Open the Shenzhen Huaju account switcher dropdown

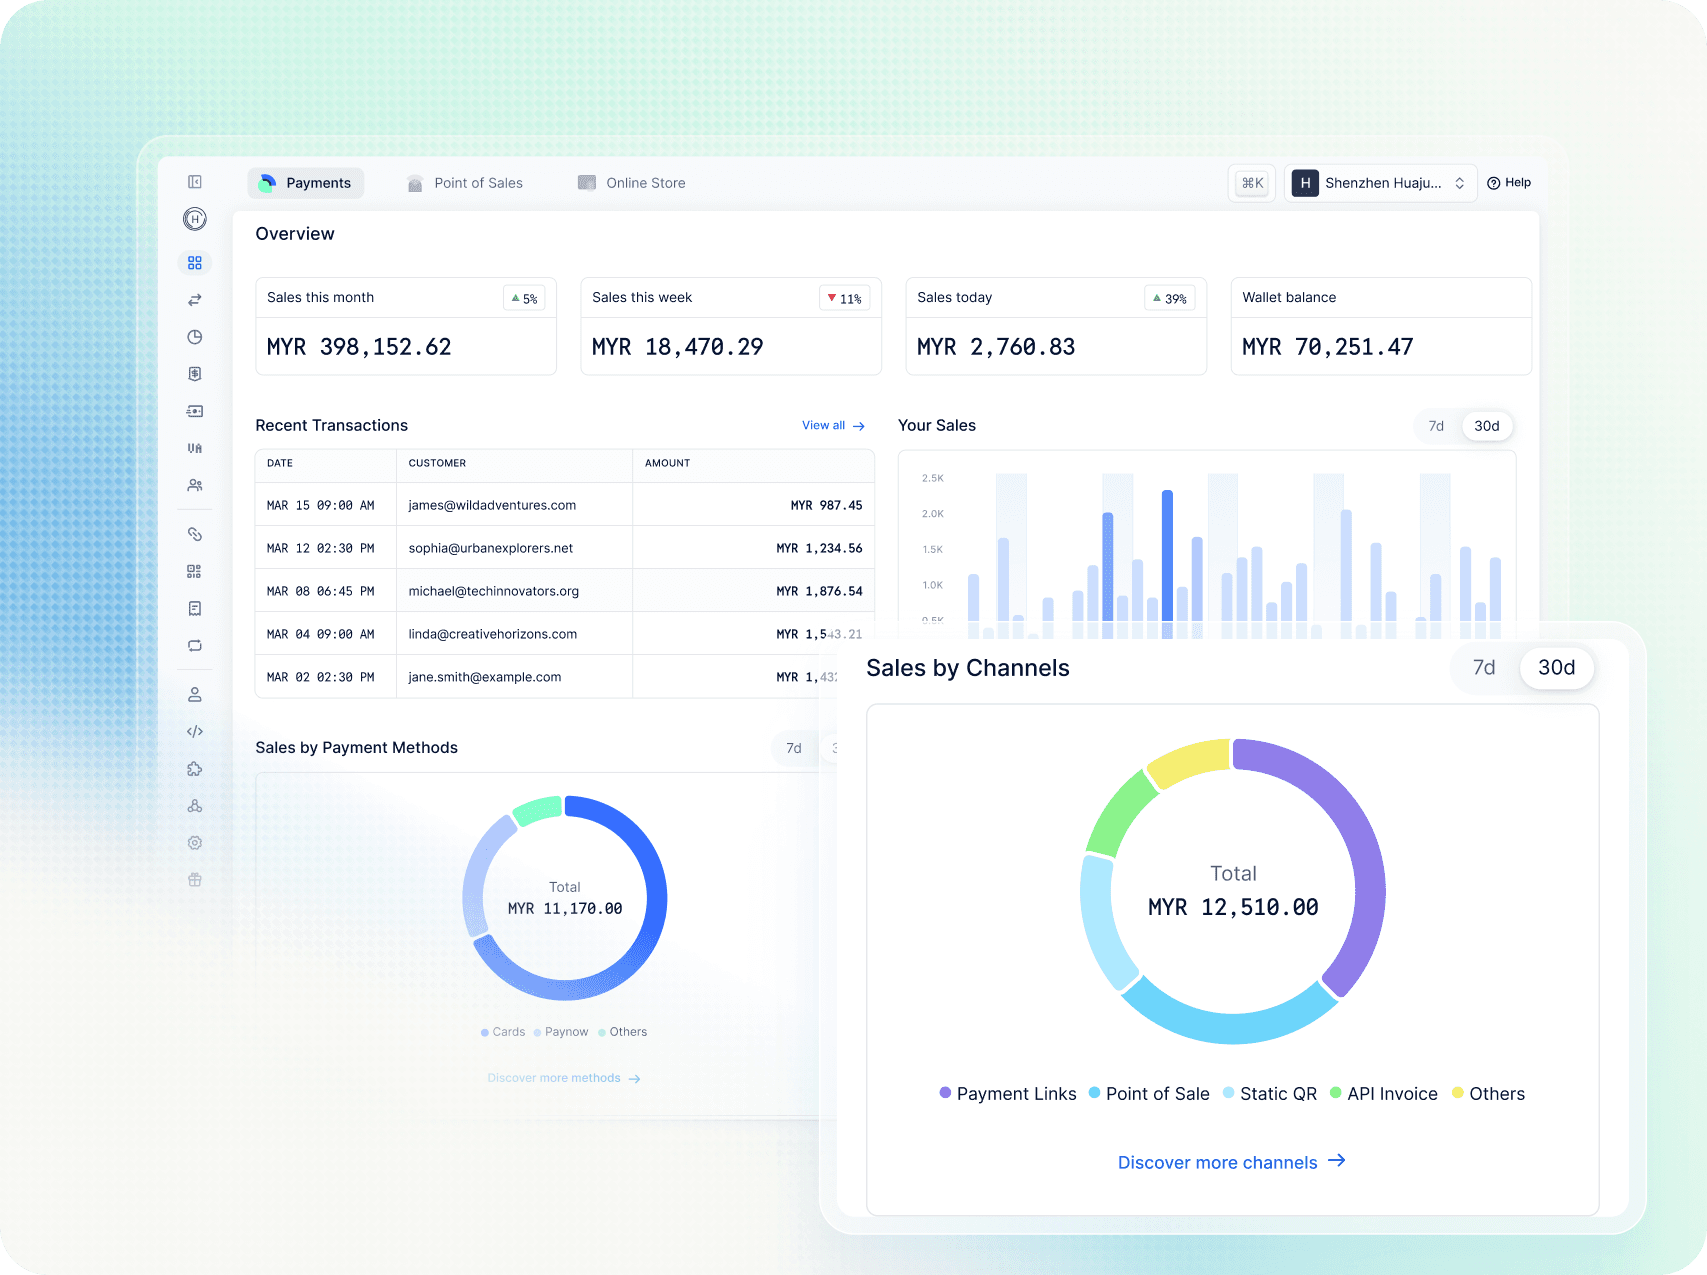1380,183
